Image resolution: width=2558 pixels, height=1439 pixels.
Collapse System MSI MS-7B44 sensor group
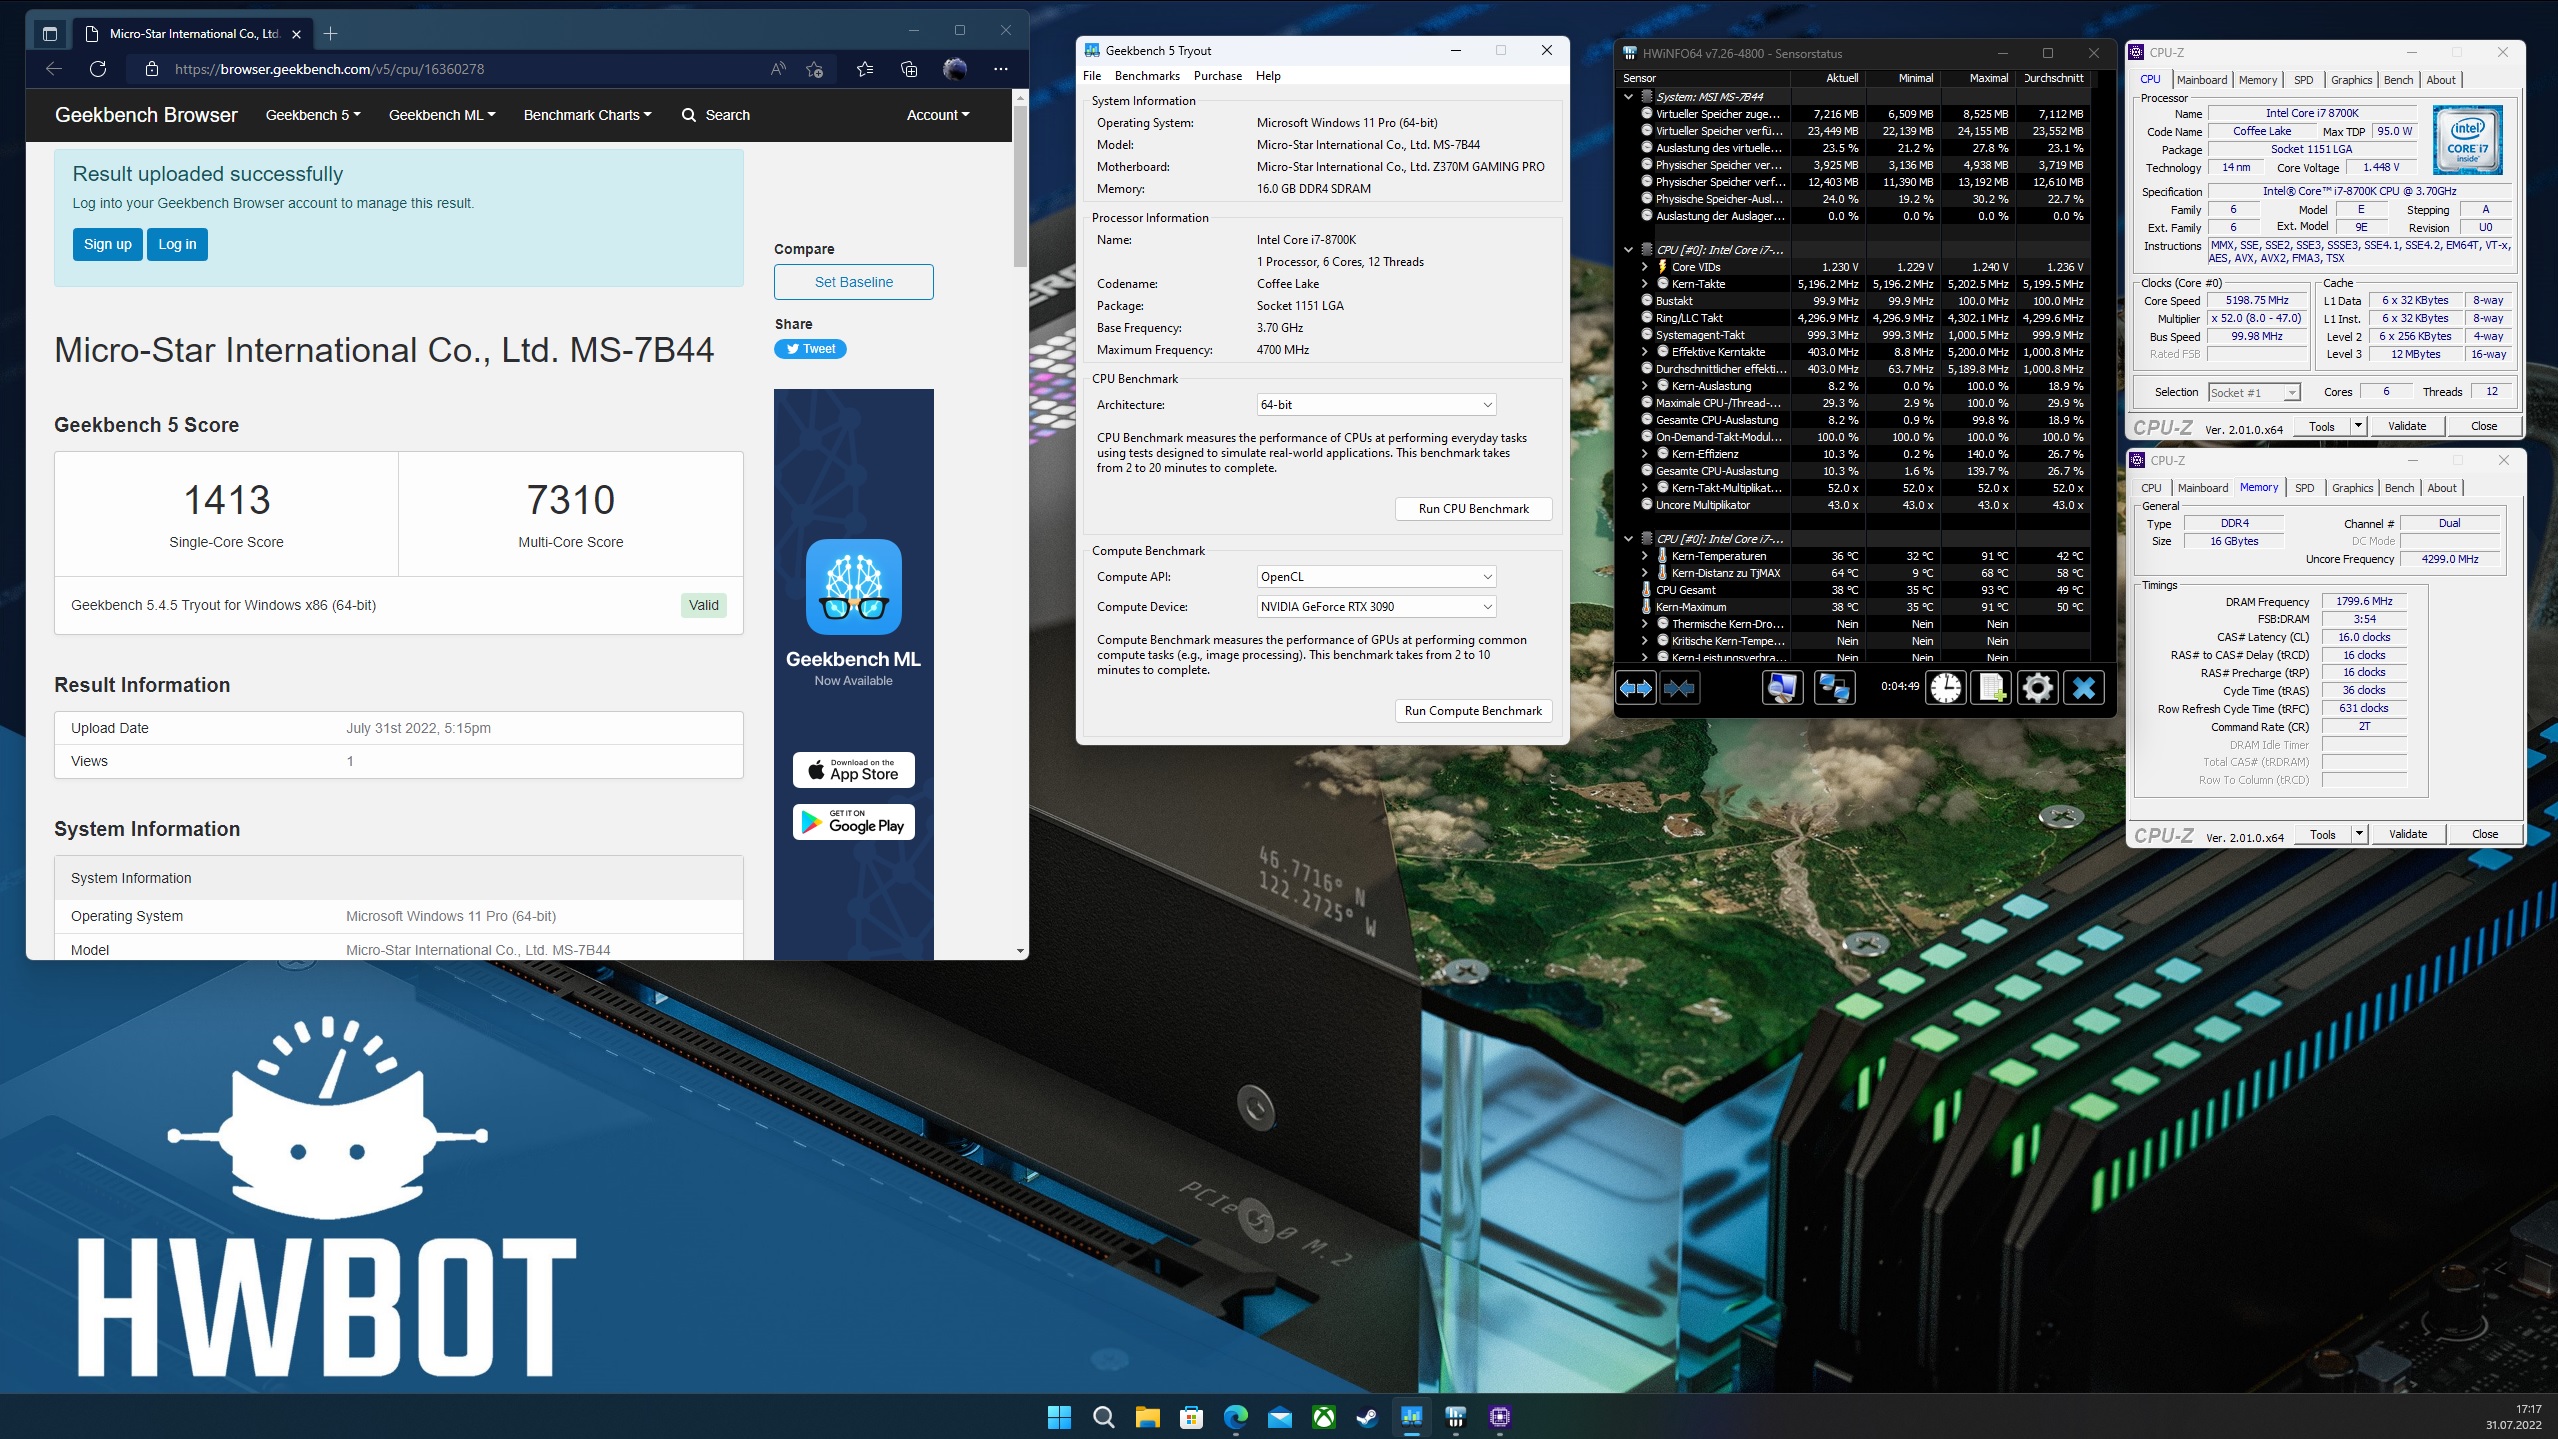pos(1628,97)
